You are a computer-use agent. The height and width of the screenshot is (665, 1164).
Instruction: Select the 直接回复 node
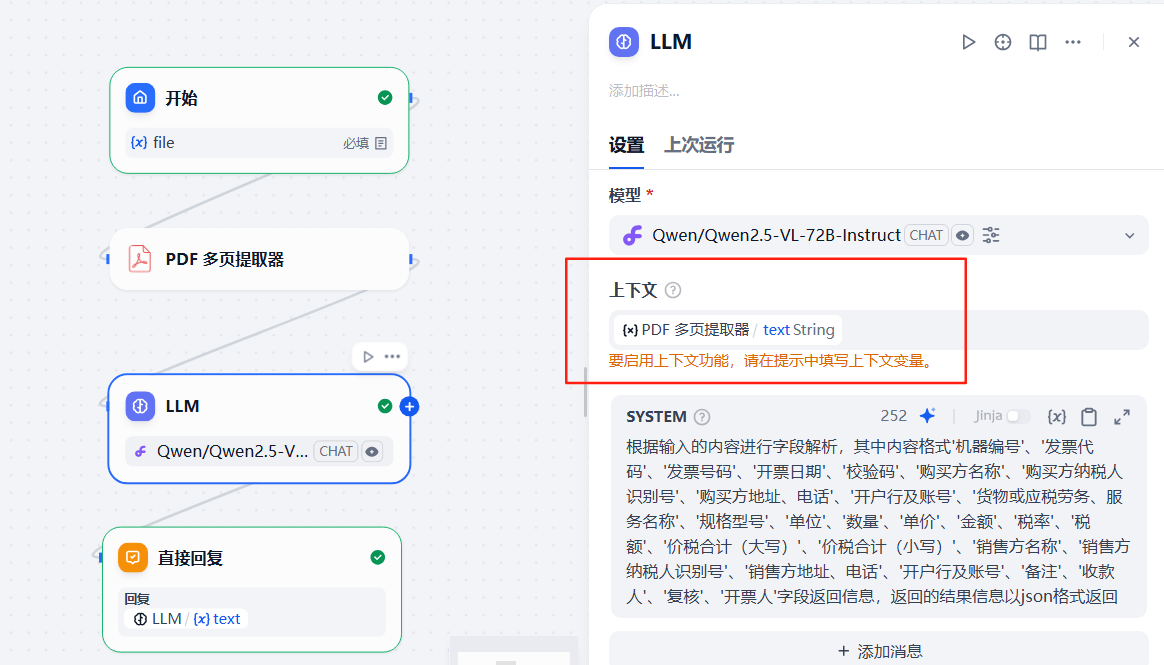(x=252, y=589)
